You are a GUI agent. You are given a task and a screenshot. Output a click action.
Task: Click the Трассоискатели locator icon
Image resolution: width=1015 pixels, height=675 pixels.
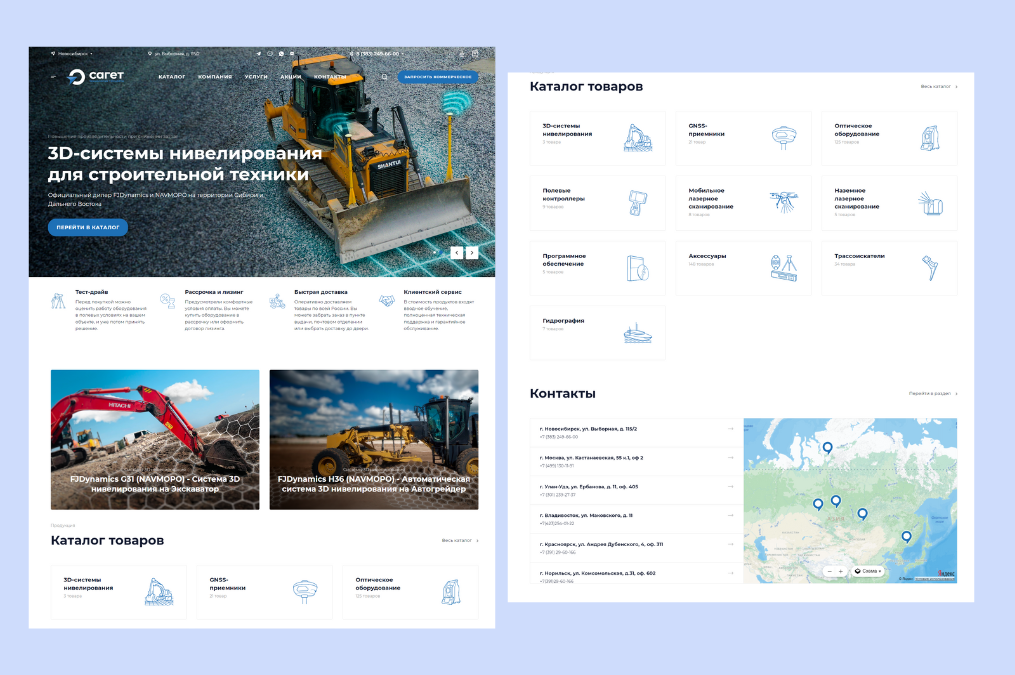point(930,267)
